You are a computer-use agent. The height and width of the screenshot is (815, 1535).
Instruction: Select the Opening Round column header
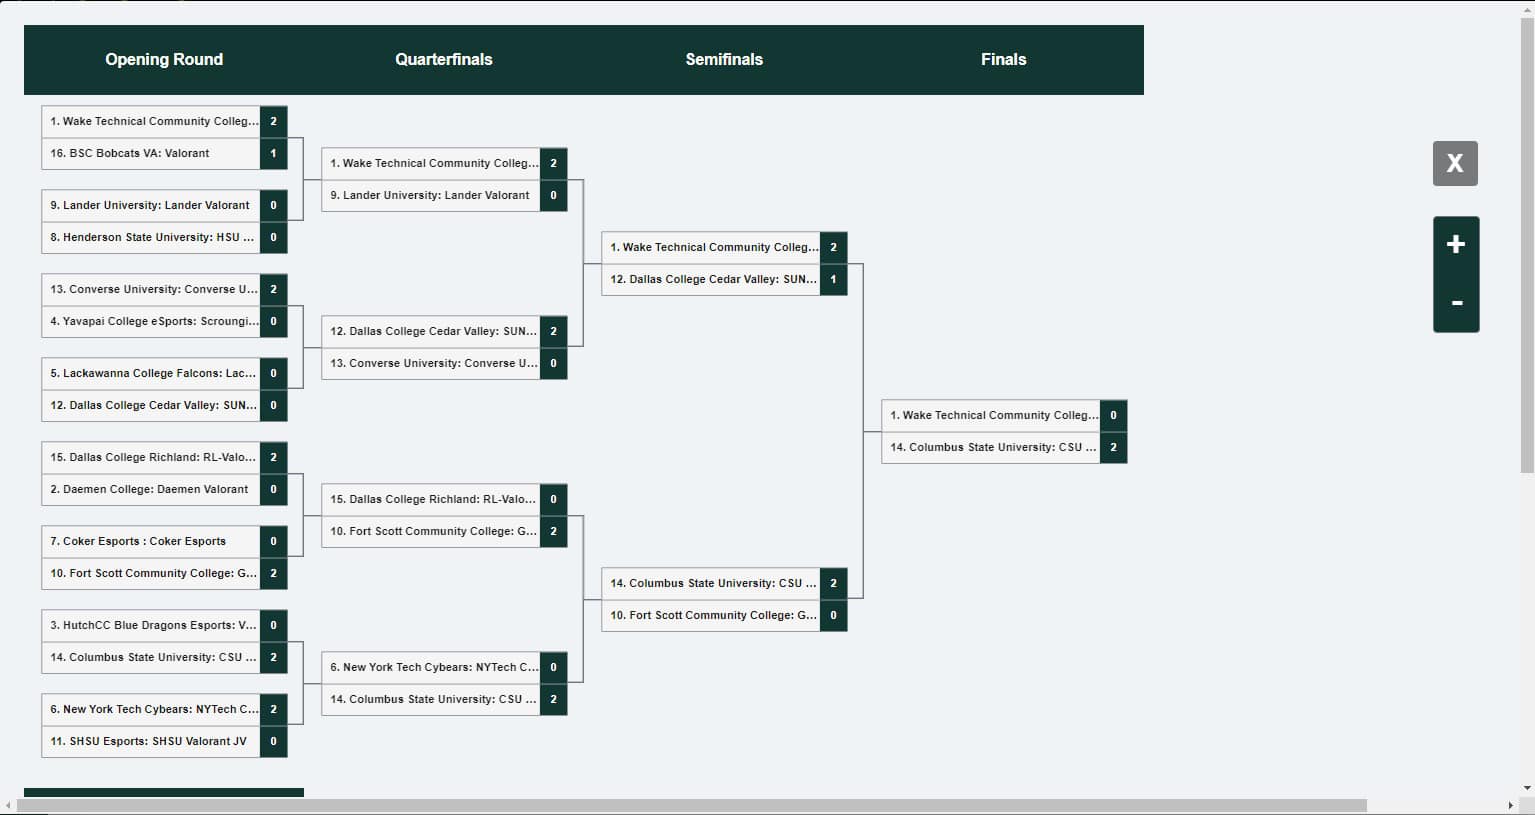164,60
